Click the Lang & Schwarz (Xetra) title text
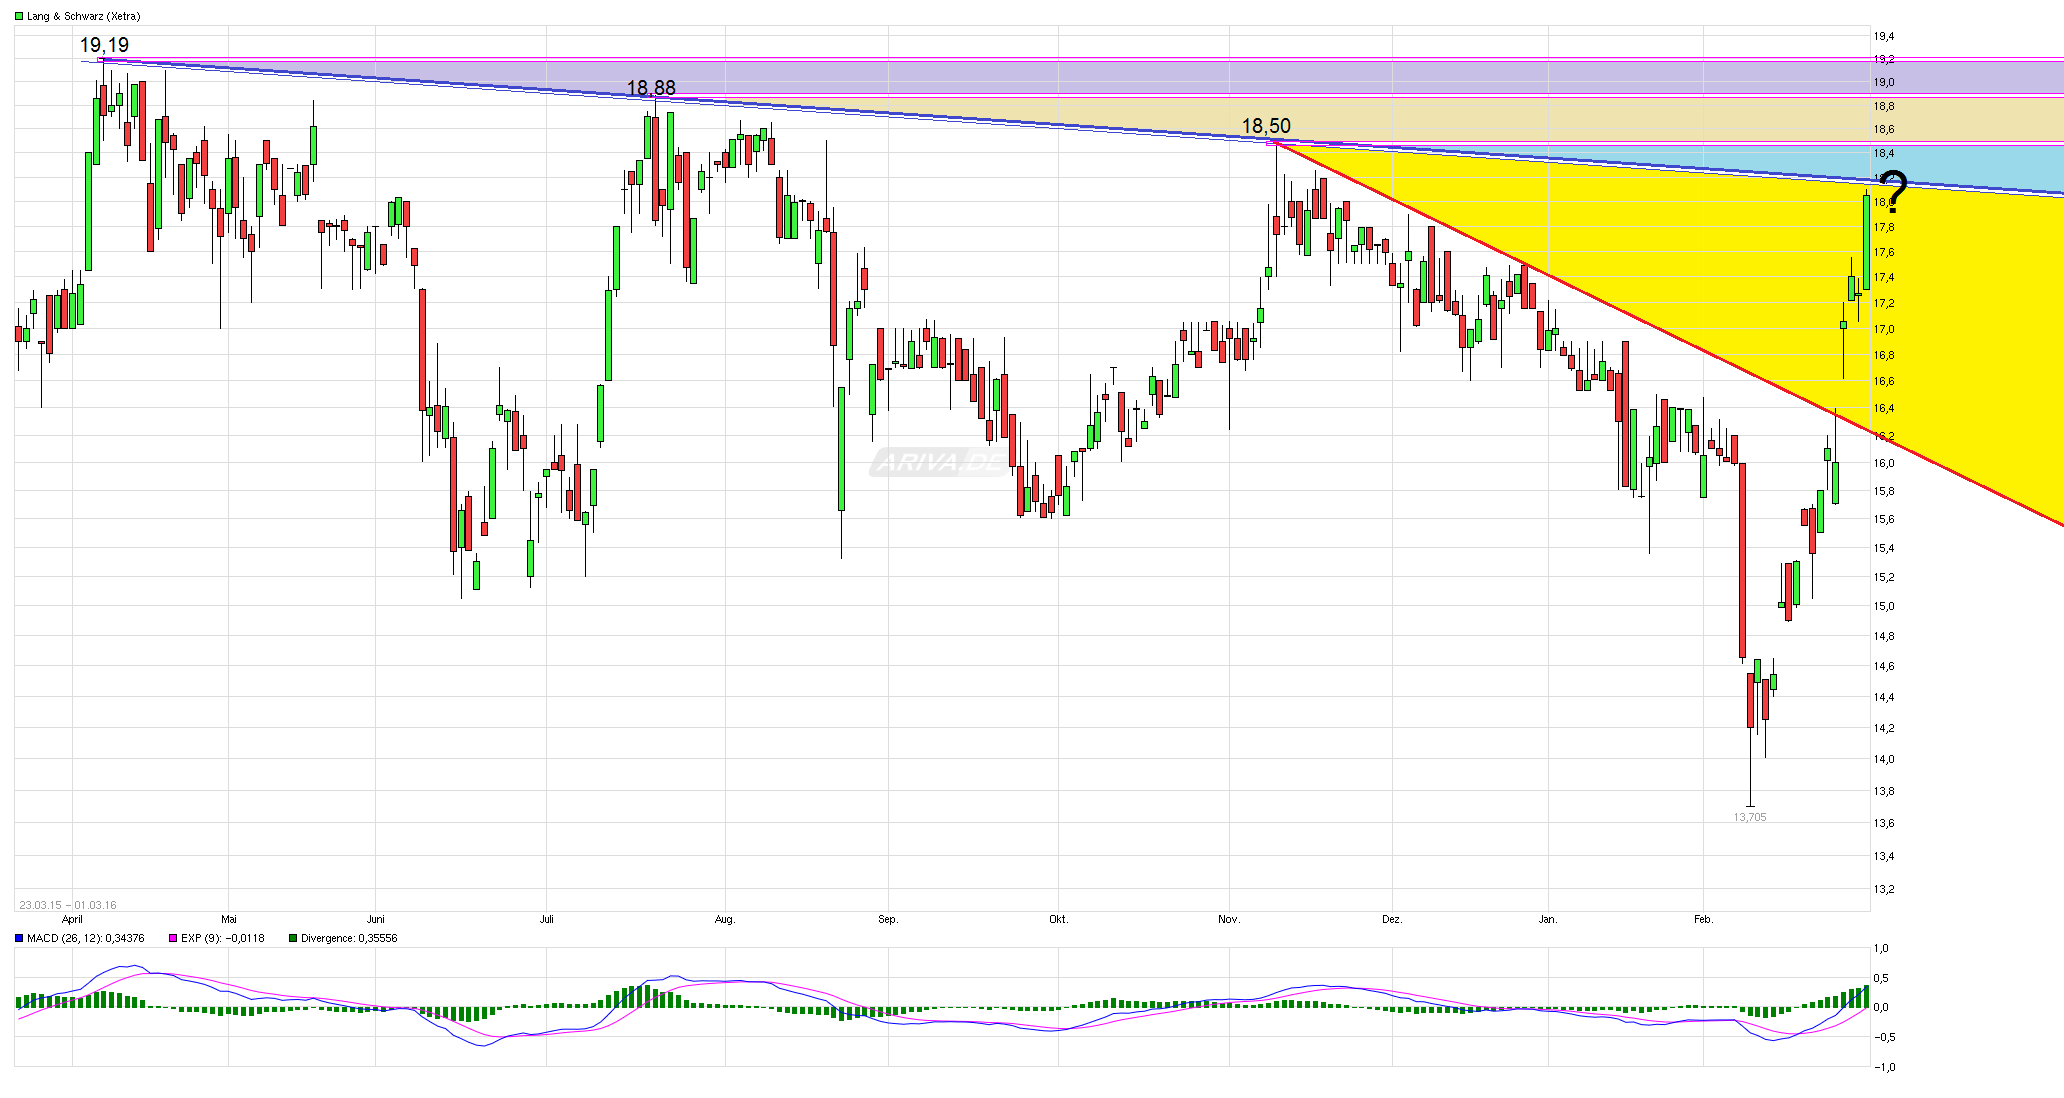The width and height of the screenshot is (2064, 1098). 83,16
